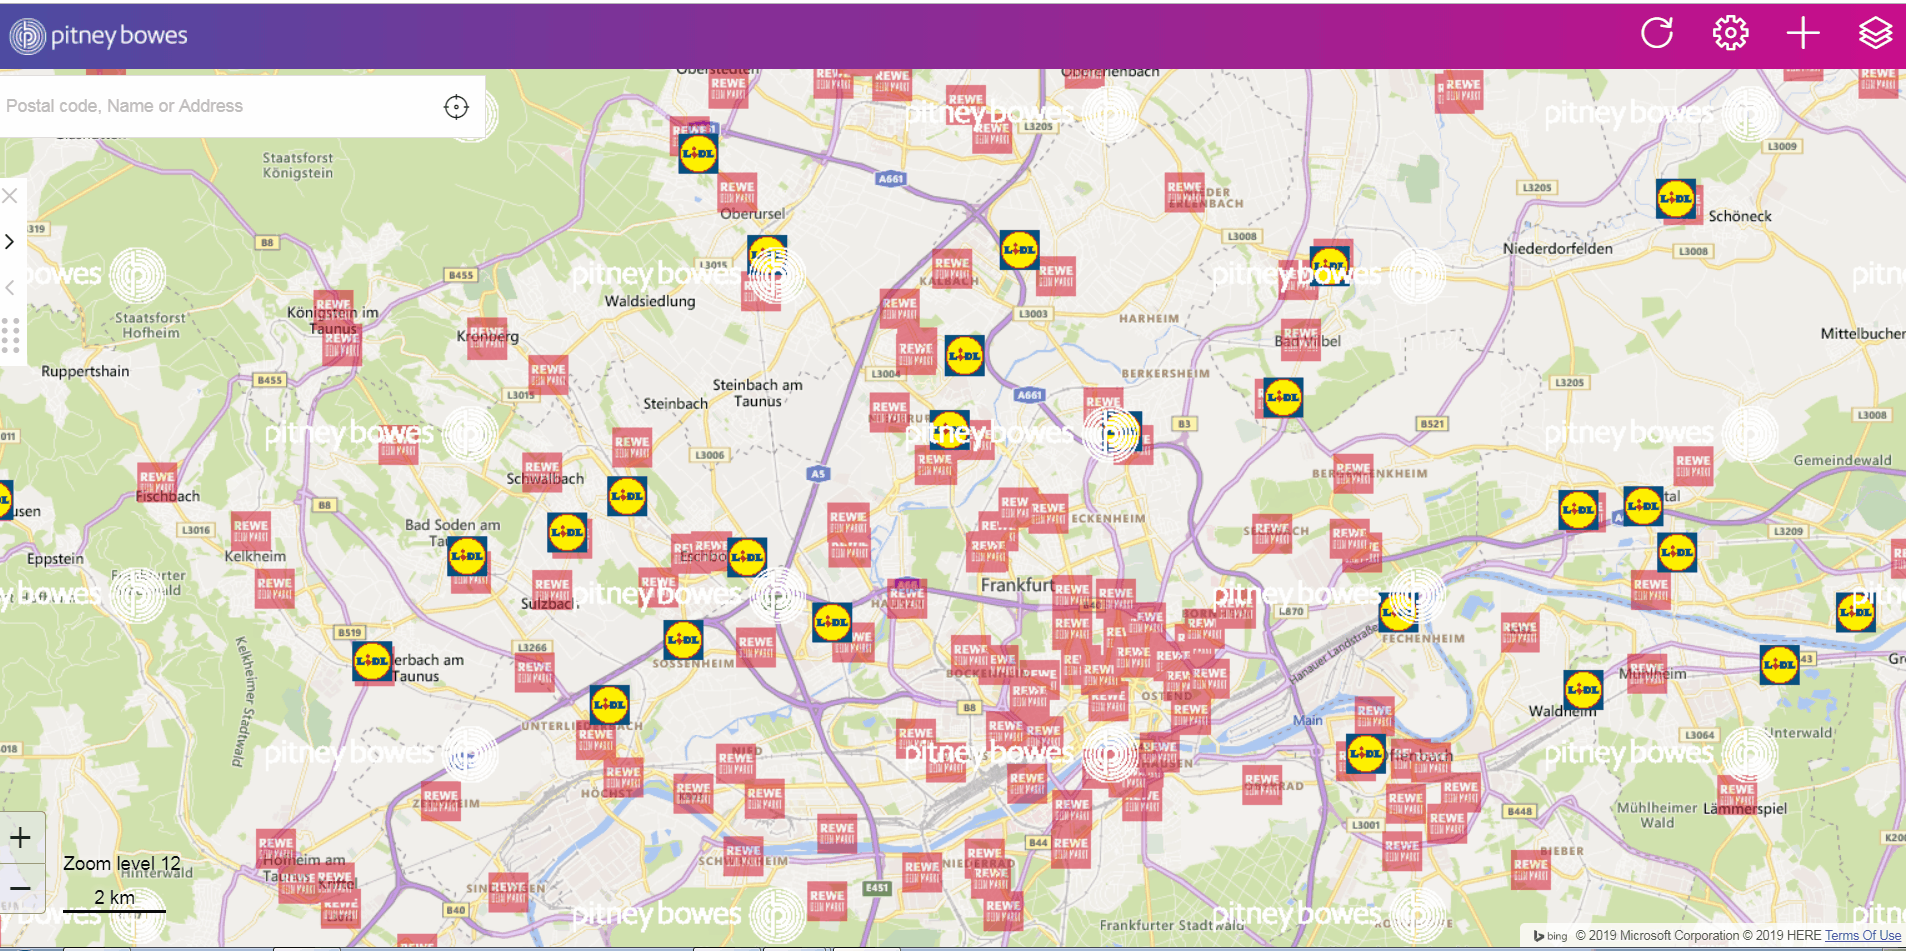
Task: Select the REWE marker above Lämmerspiel
Action: (x=1737, y=793)
